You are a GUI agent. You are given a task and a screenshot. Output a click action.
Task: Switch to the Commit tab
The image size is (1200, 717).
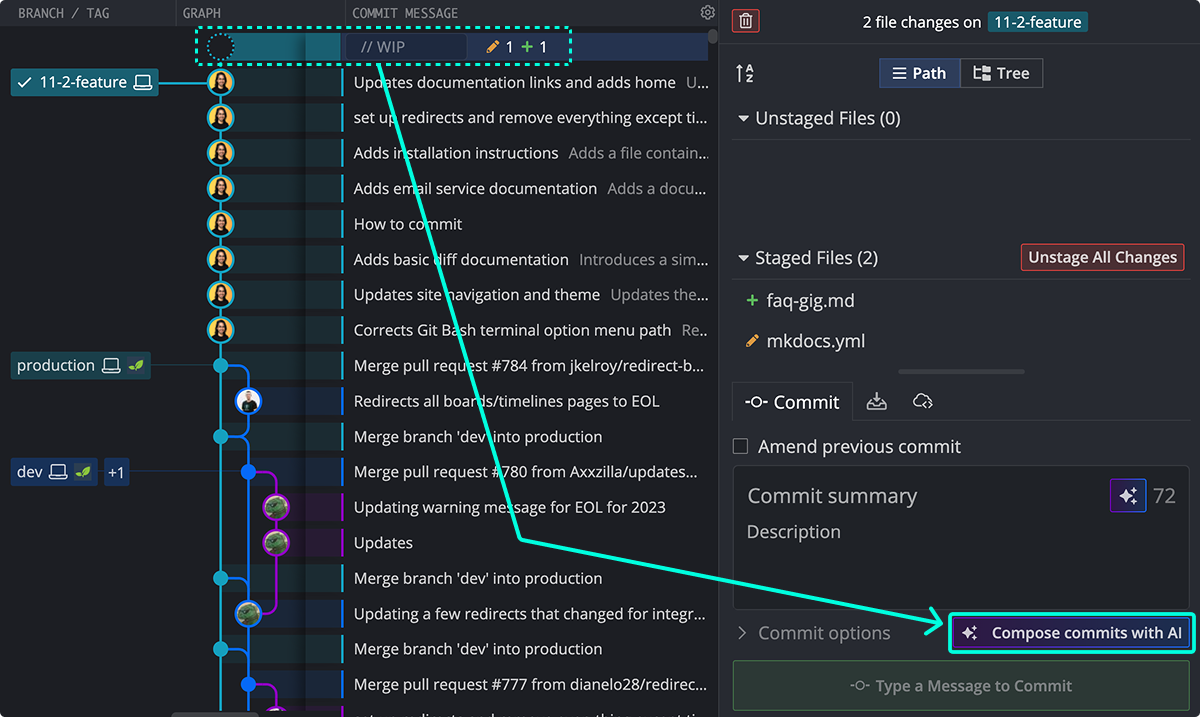(792, 401)
